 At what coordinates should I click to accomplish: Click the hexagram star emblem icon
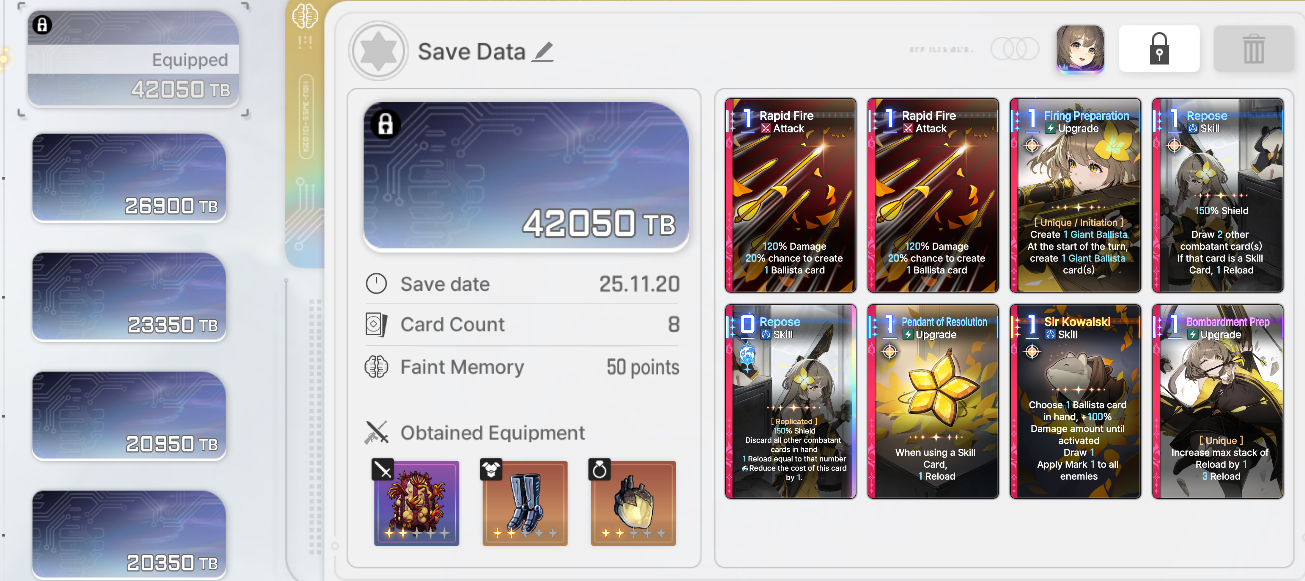click(x=378, y=51)
